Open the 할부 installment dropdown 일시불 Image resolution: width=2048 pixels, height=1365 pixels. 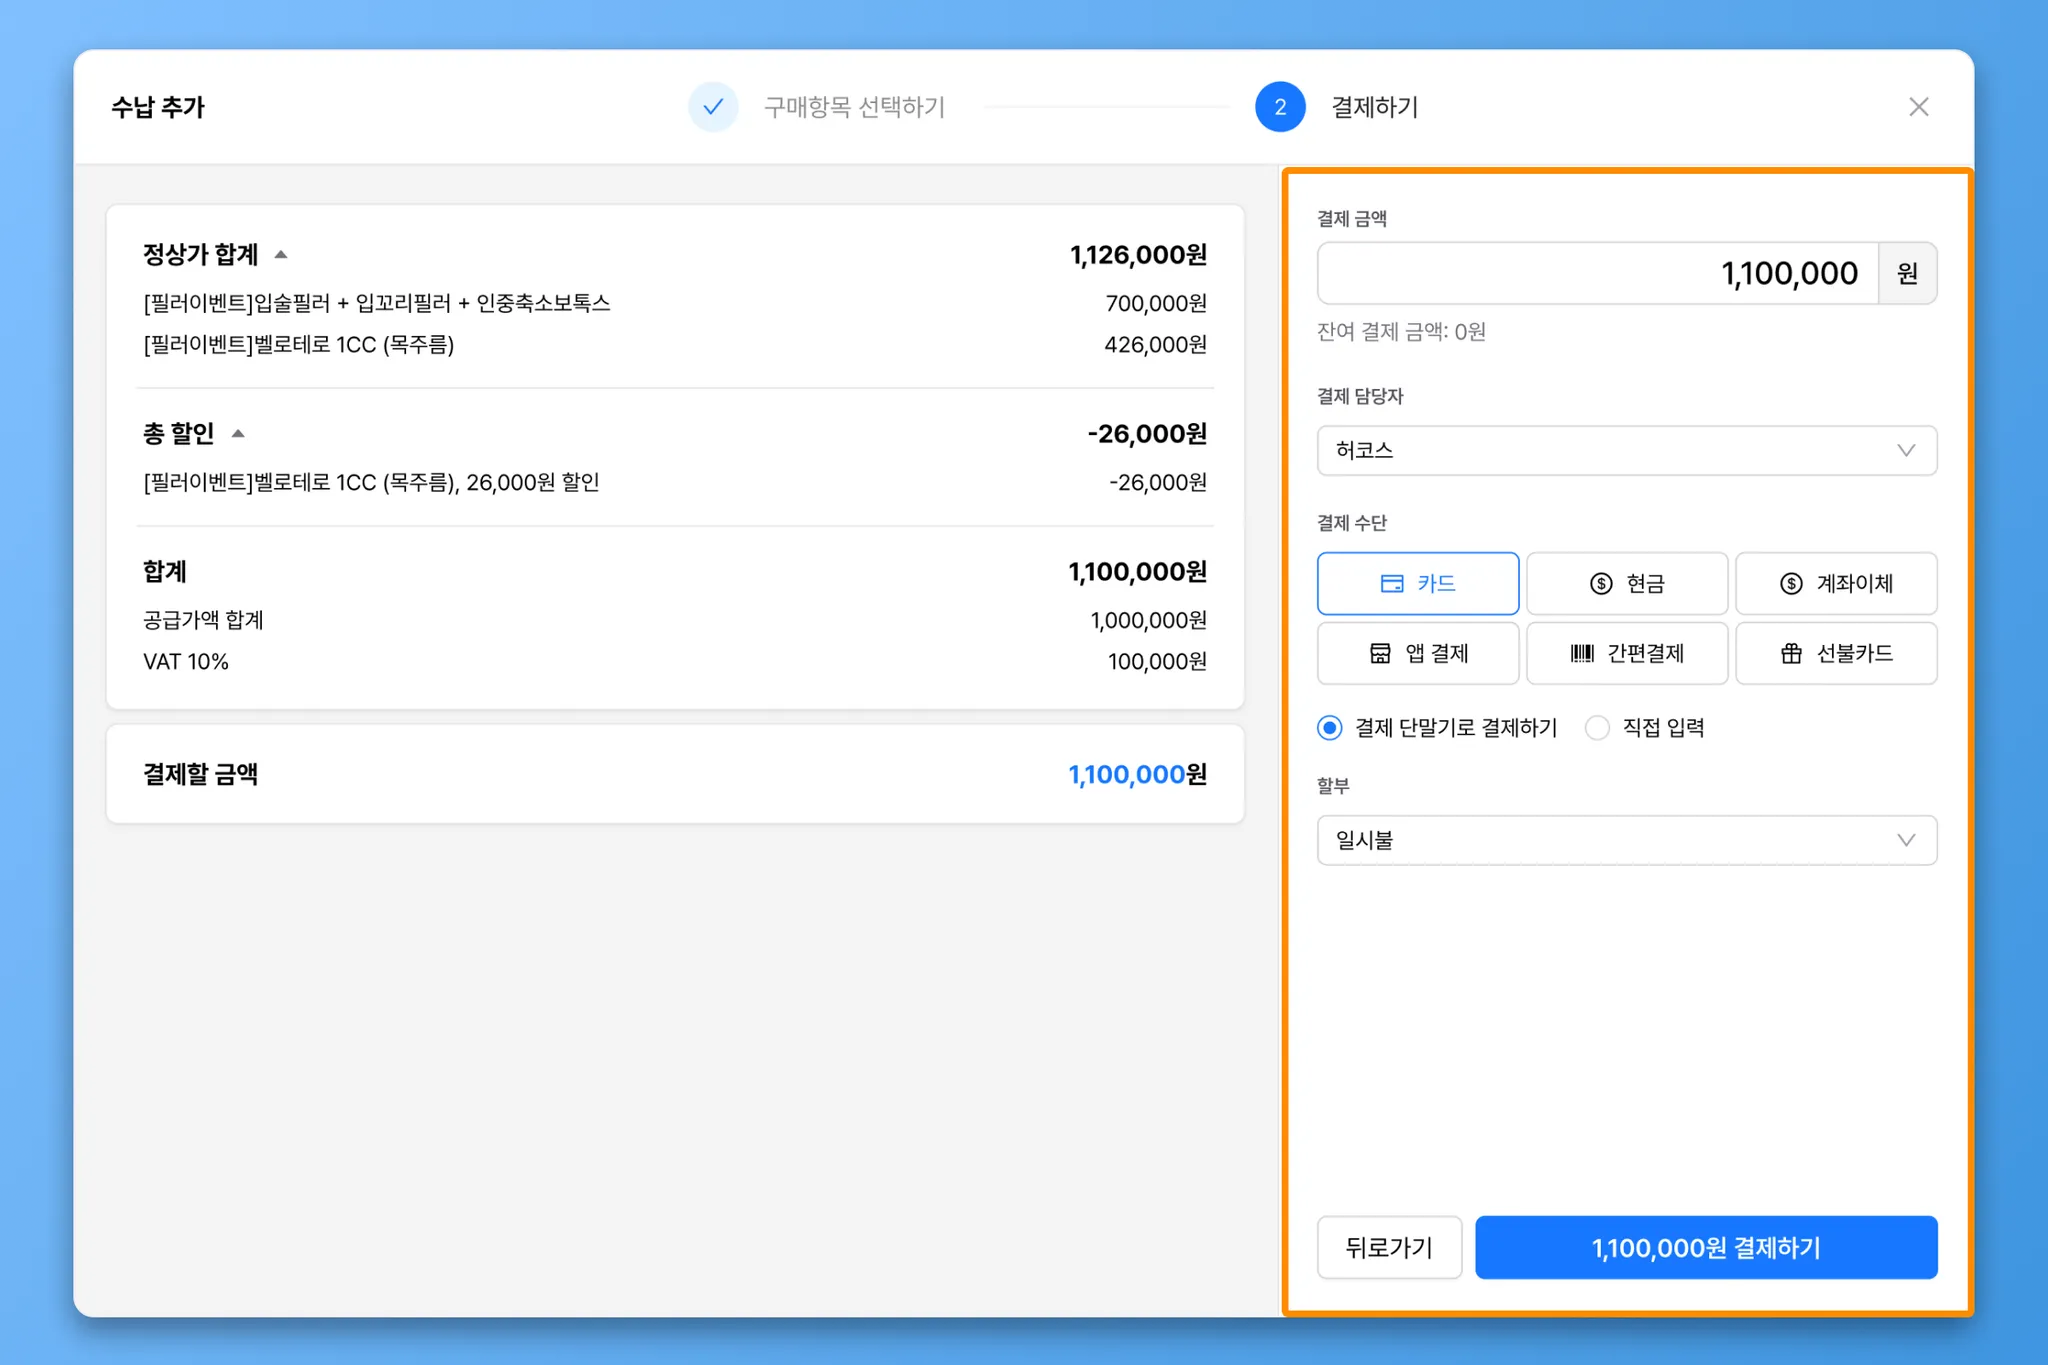tap(1626, 840)
